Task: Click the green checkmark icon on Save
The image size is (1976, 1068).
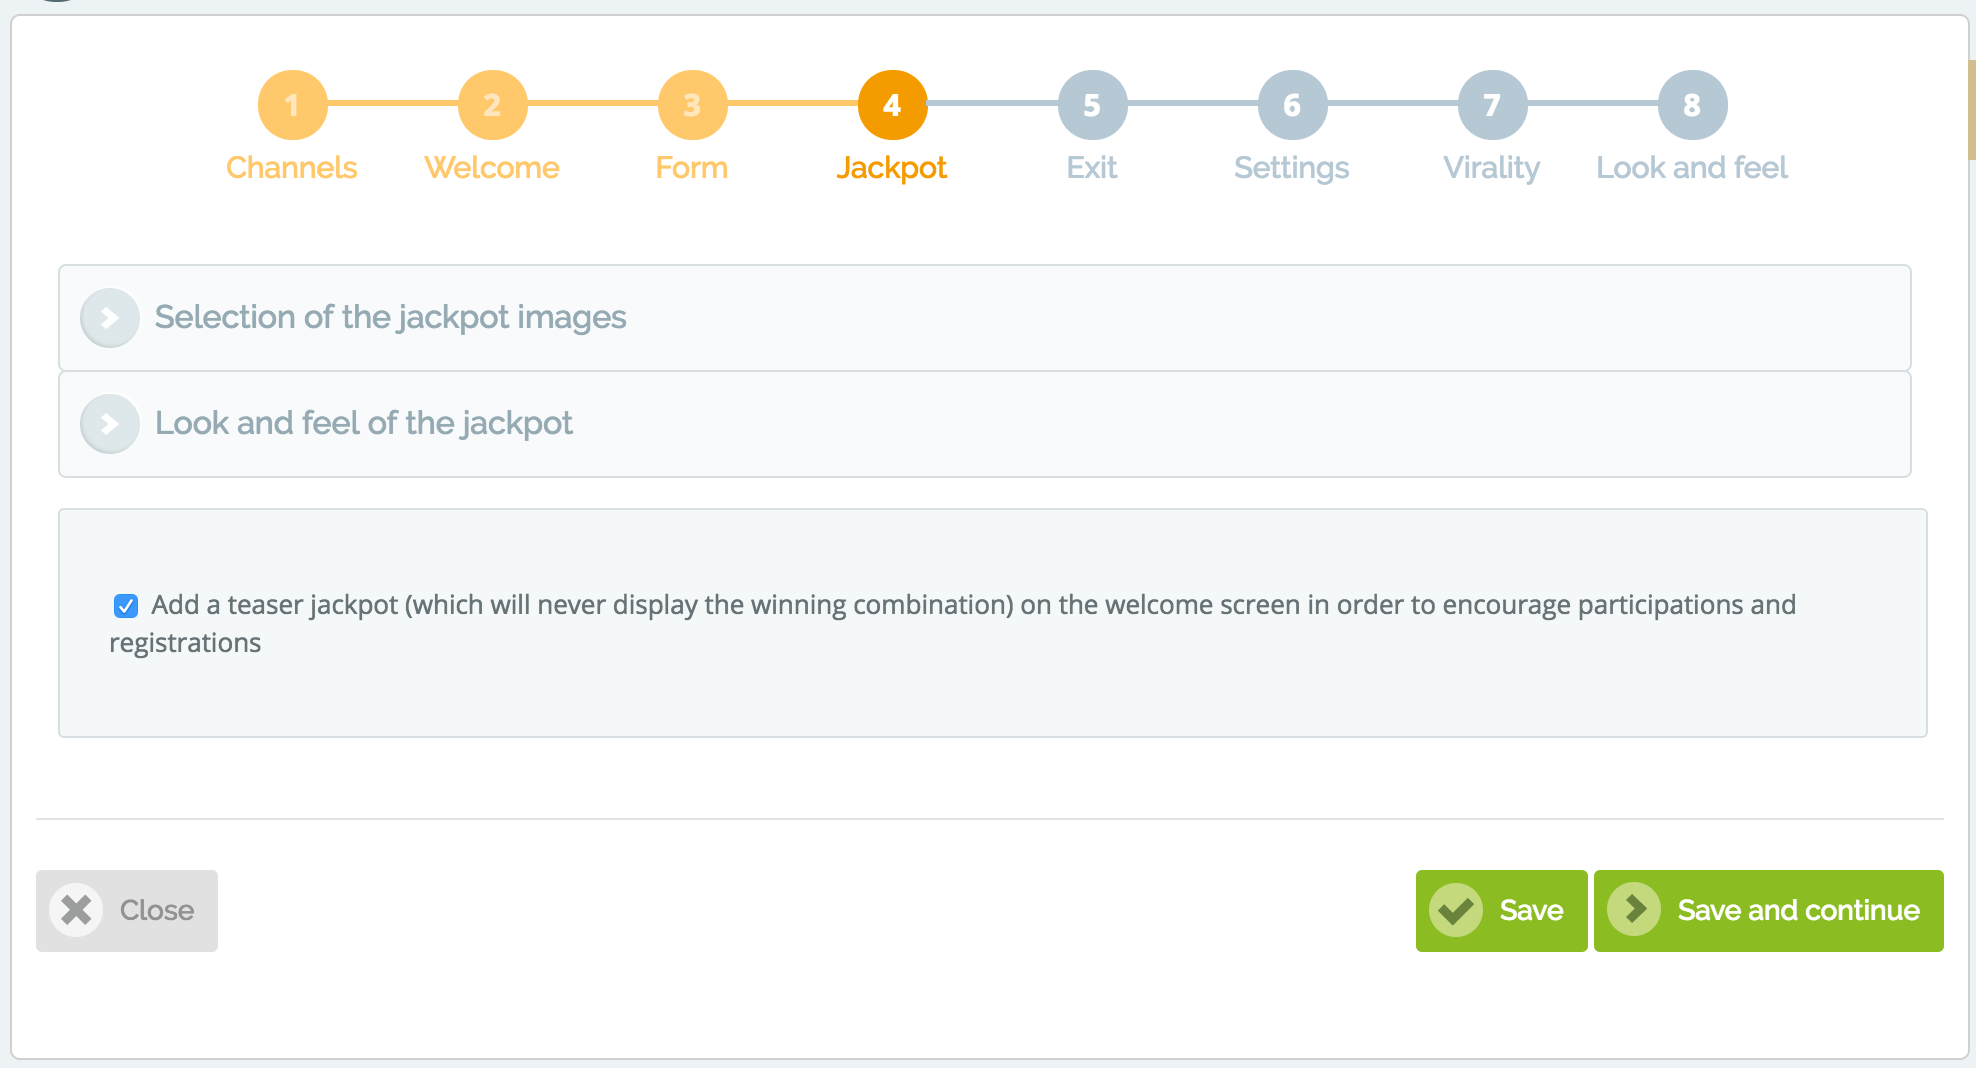Action: tap(1456, 910)
